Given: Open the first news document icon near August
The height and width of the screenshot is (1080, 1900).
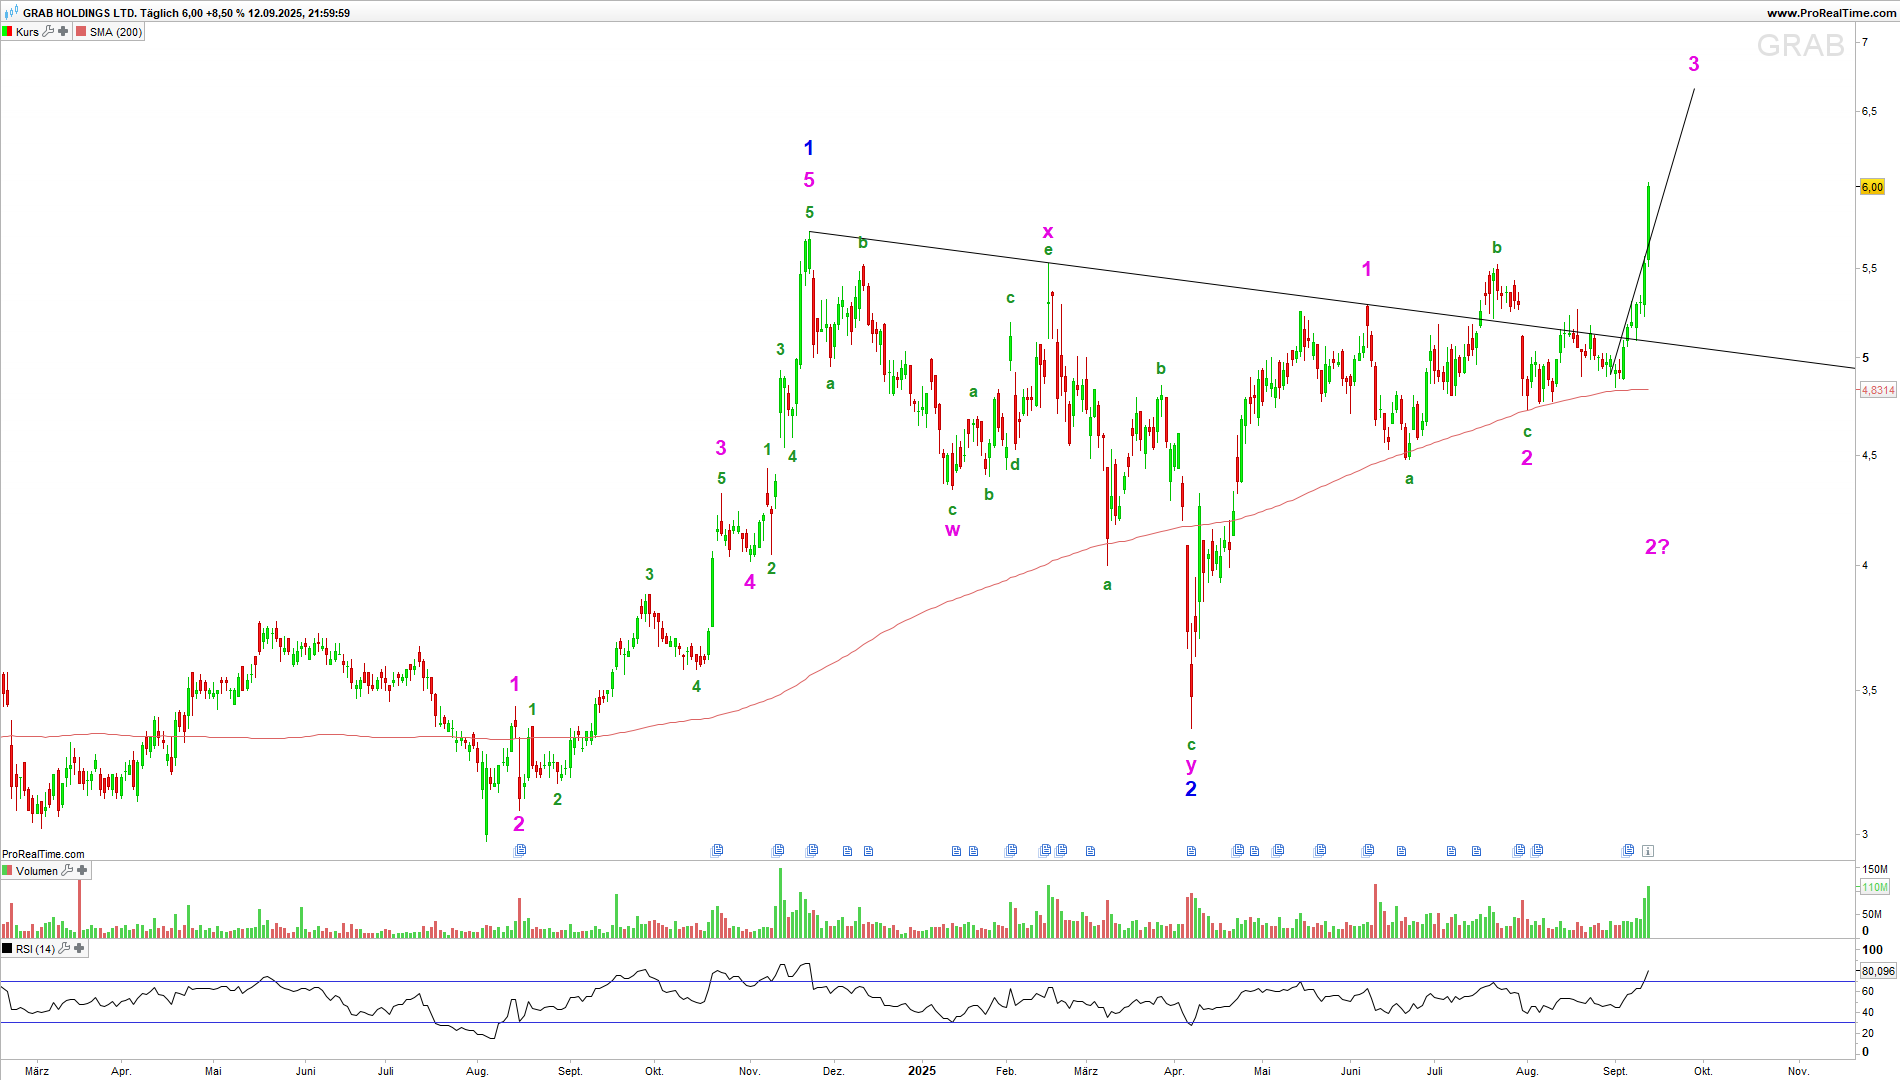Looking at the screenshot, I should coord(520,851).
